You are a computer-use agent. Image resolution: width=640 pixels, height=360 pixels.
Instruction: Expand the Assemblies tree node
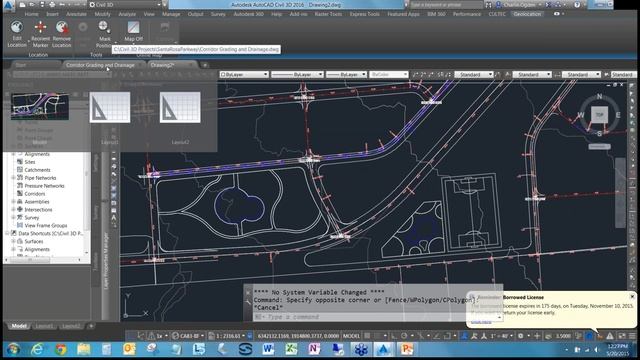[14, 202]
